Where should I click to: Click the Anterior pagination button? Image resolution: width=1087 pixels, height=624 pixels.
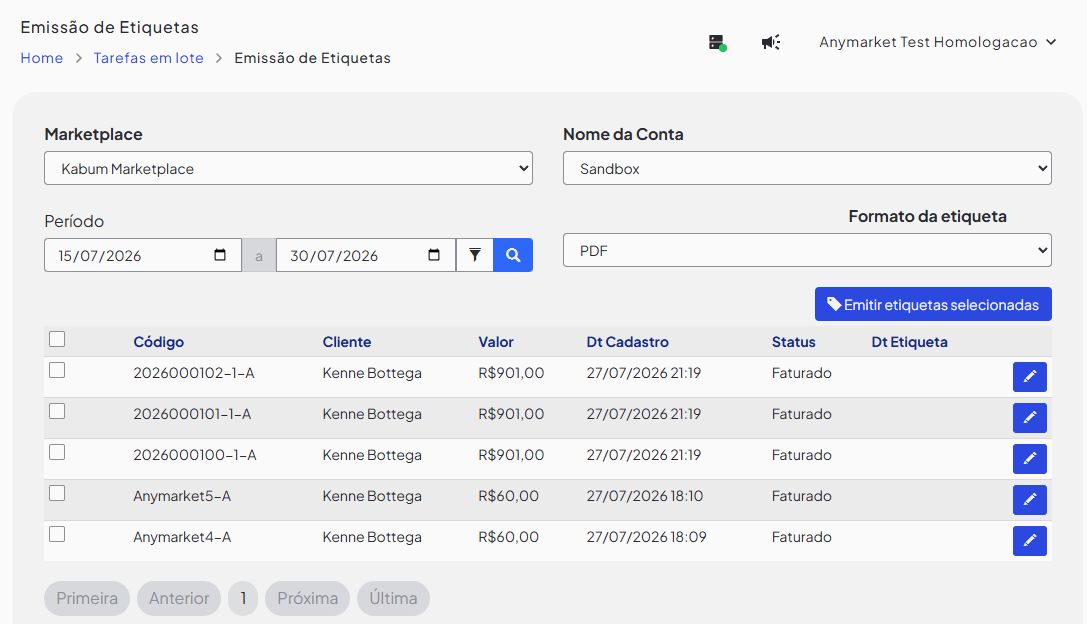[179, 598]
